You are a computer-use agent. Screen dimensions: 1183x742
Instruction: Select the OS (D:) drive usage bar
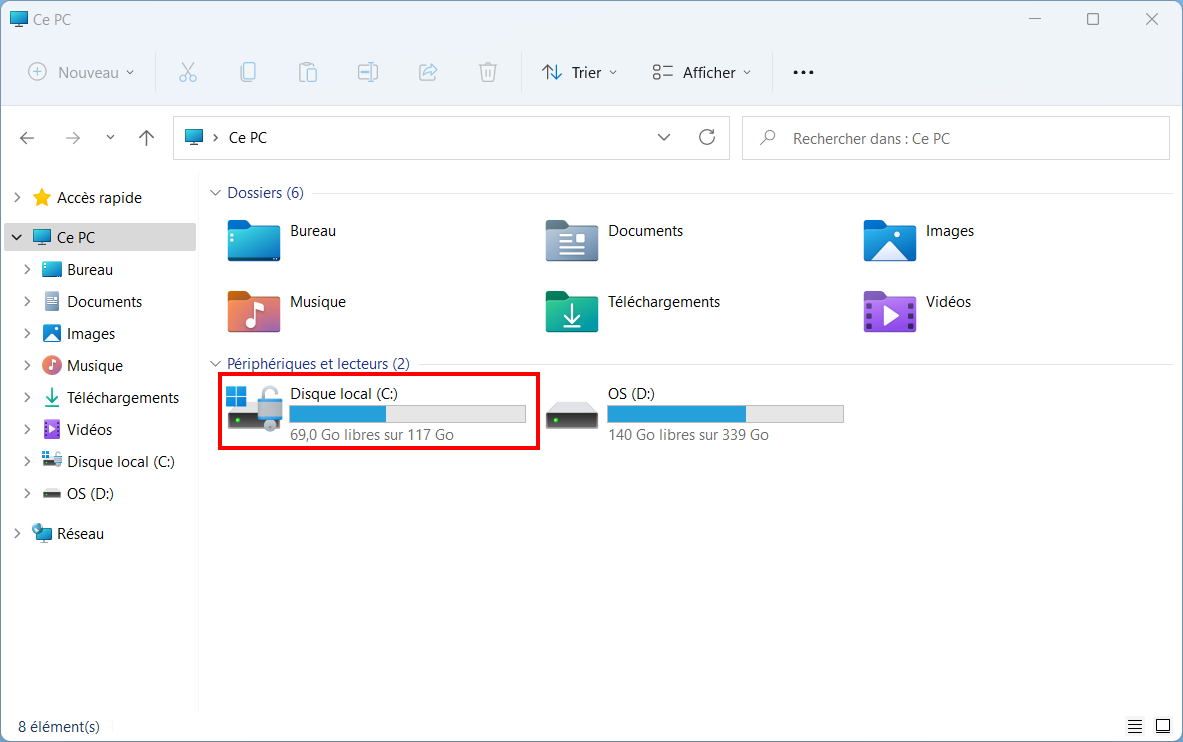[x=725, y=414]
